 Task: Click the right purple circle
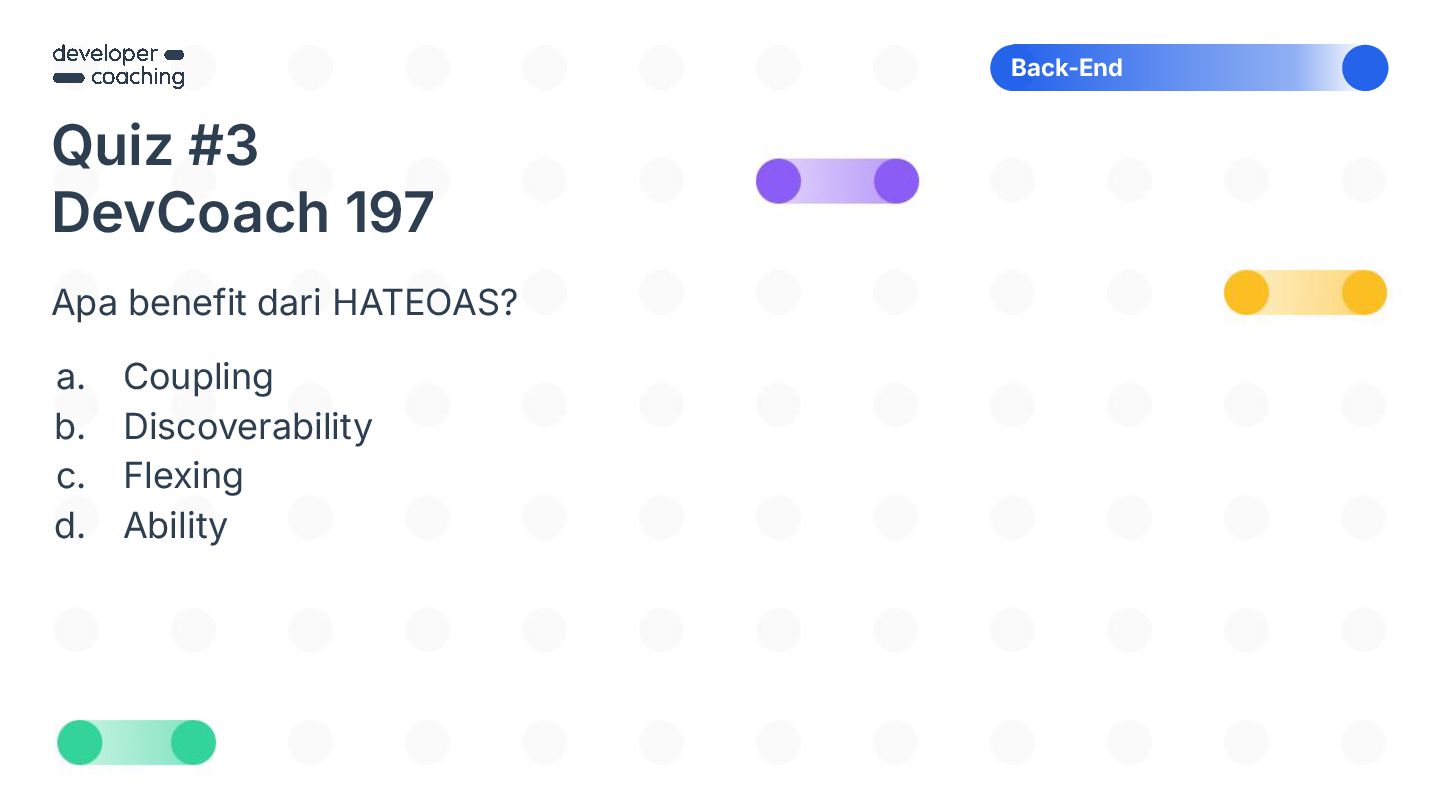(896, 181)
